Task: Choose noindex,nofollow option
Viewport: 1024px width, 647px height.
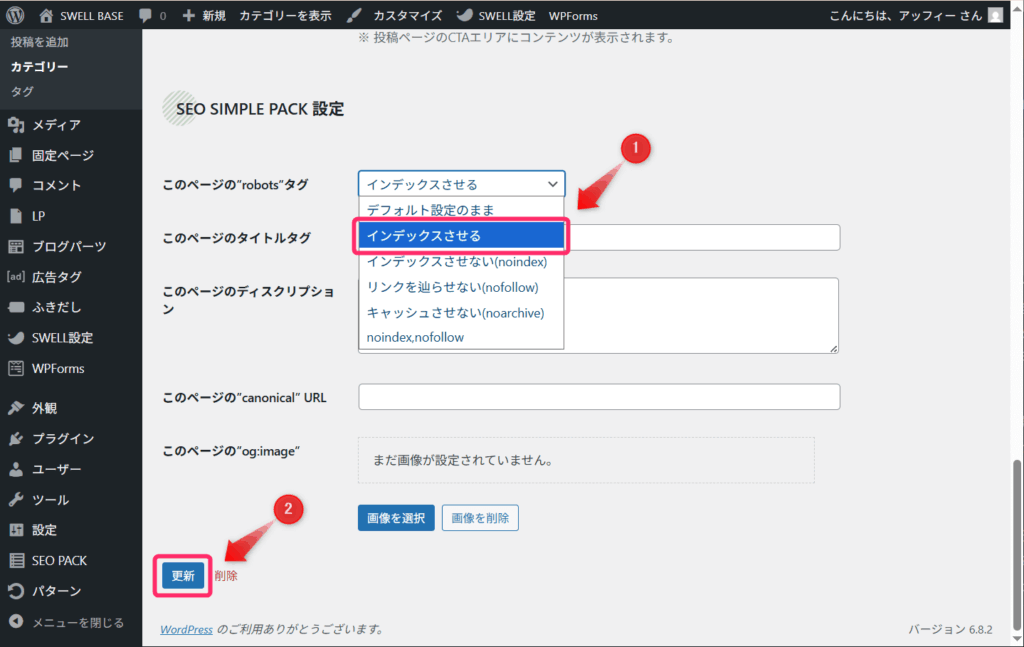Action: pos(461,338)
